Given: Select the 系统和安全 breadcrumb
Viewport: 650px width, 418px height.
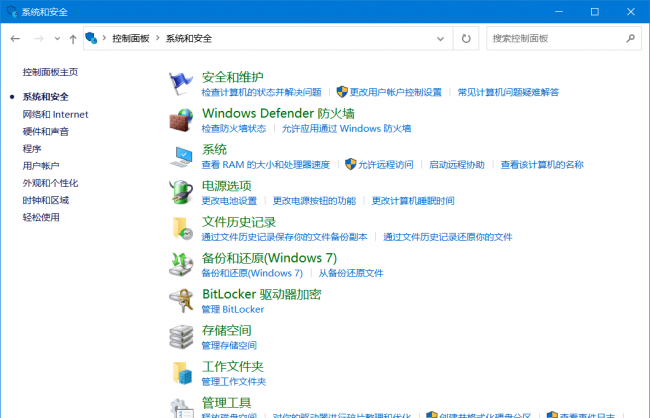Looking at the screenshot, I should coord(189,39).
